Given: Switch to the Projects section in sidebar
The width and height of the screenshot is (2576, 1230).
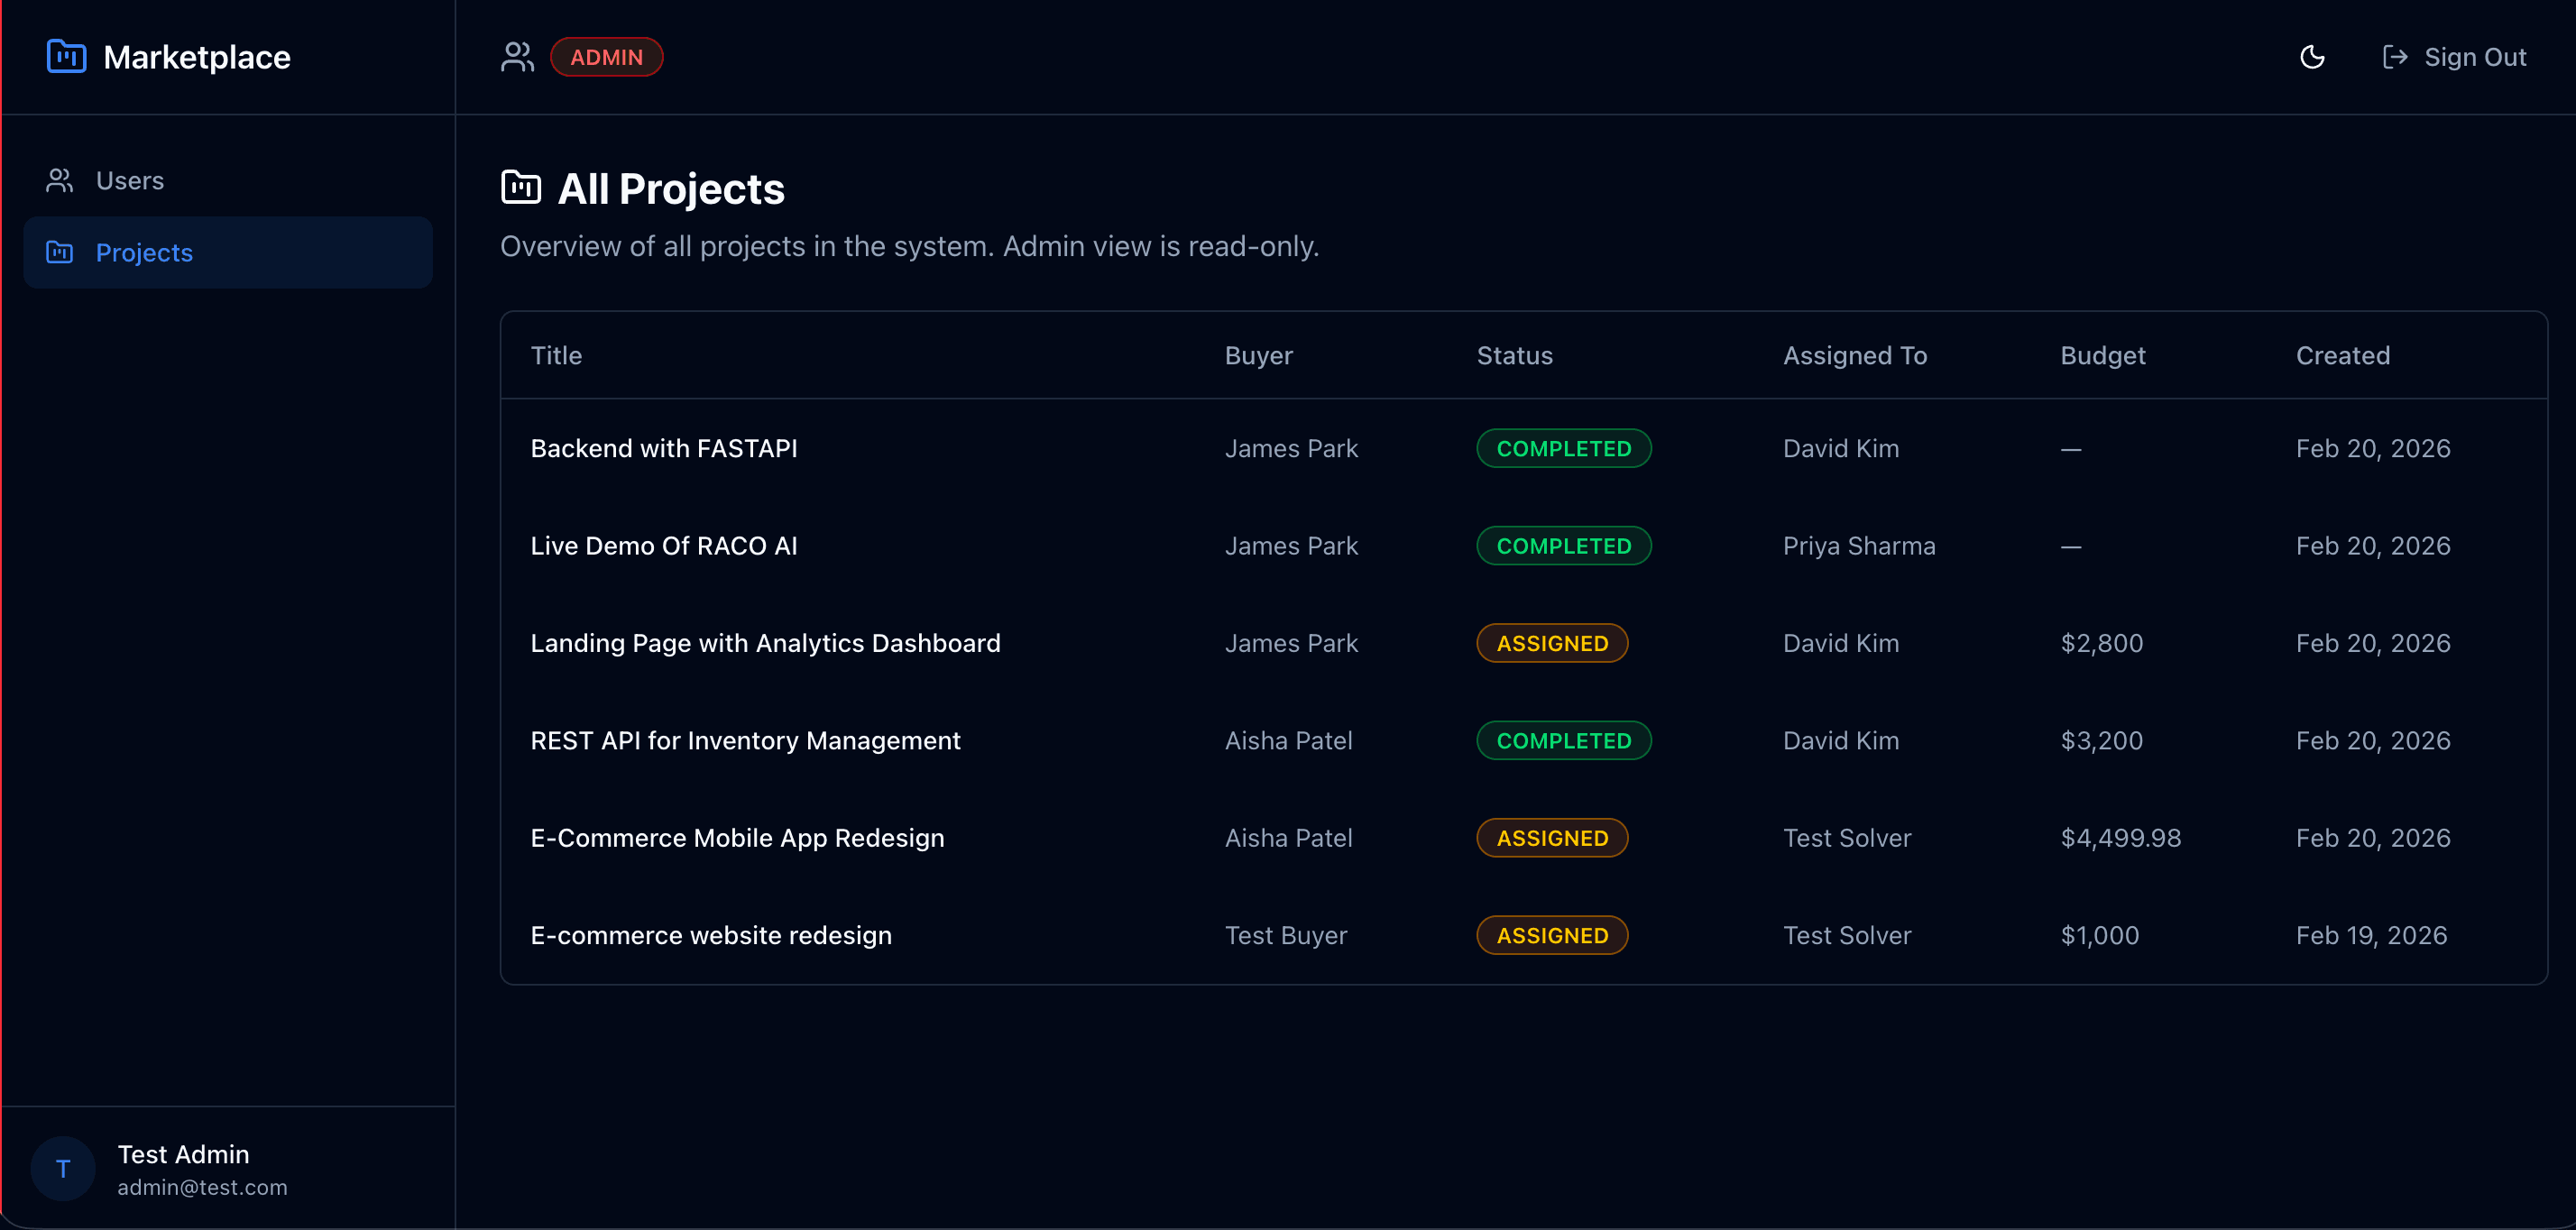Looking at the screenshot, I should coord(145,252).
